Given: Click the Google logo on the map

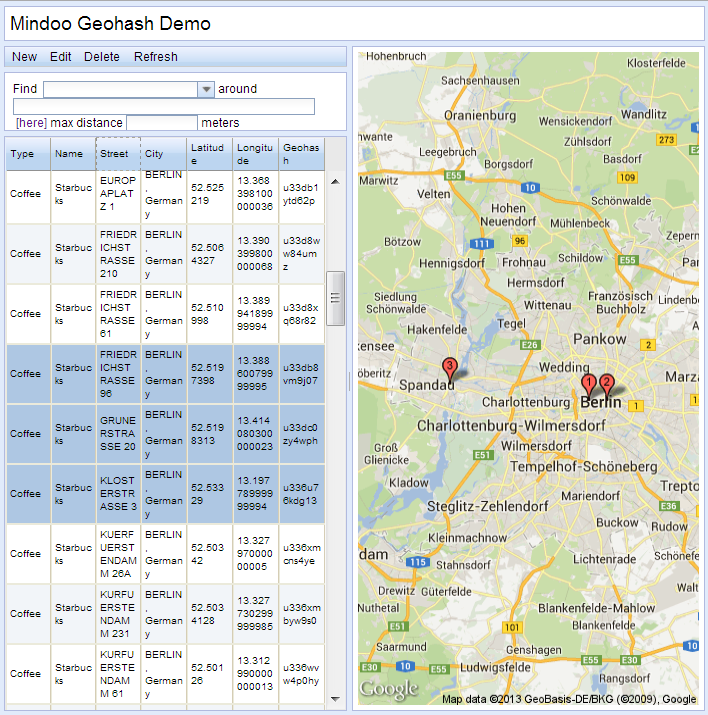Looking at the screenshot, I should point(388,689).
